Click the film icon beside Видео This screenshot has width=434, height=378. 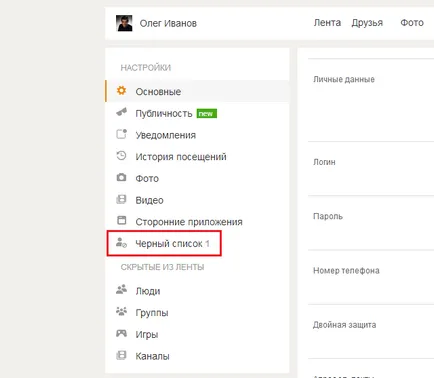click(121, 199)
